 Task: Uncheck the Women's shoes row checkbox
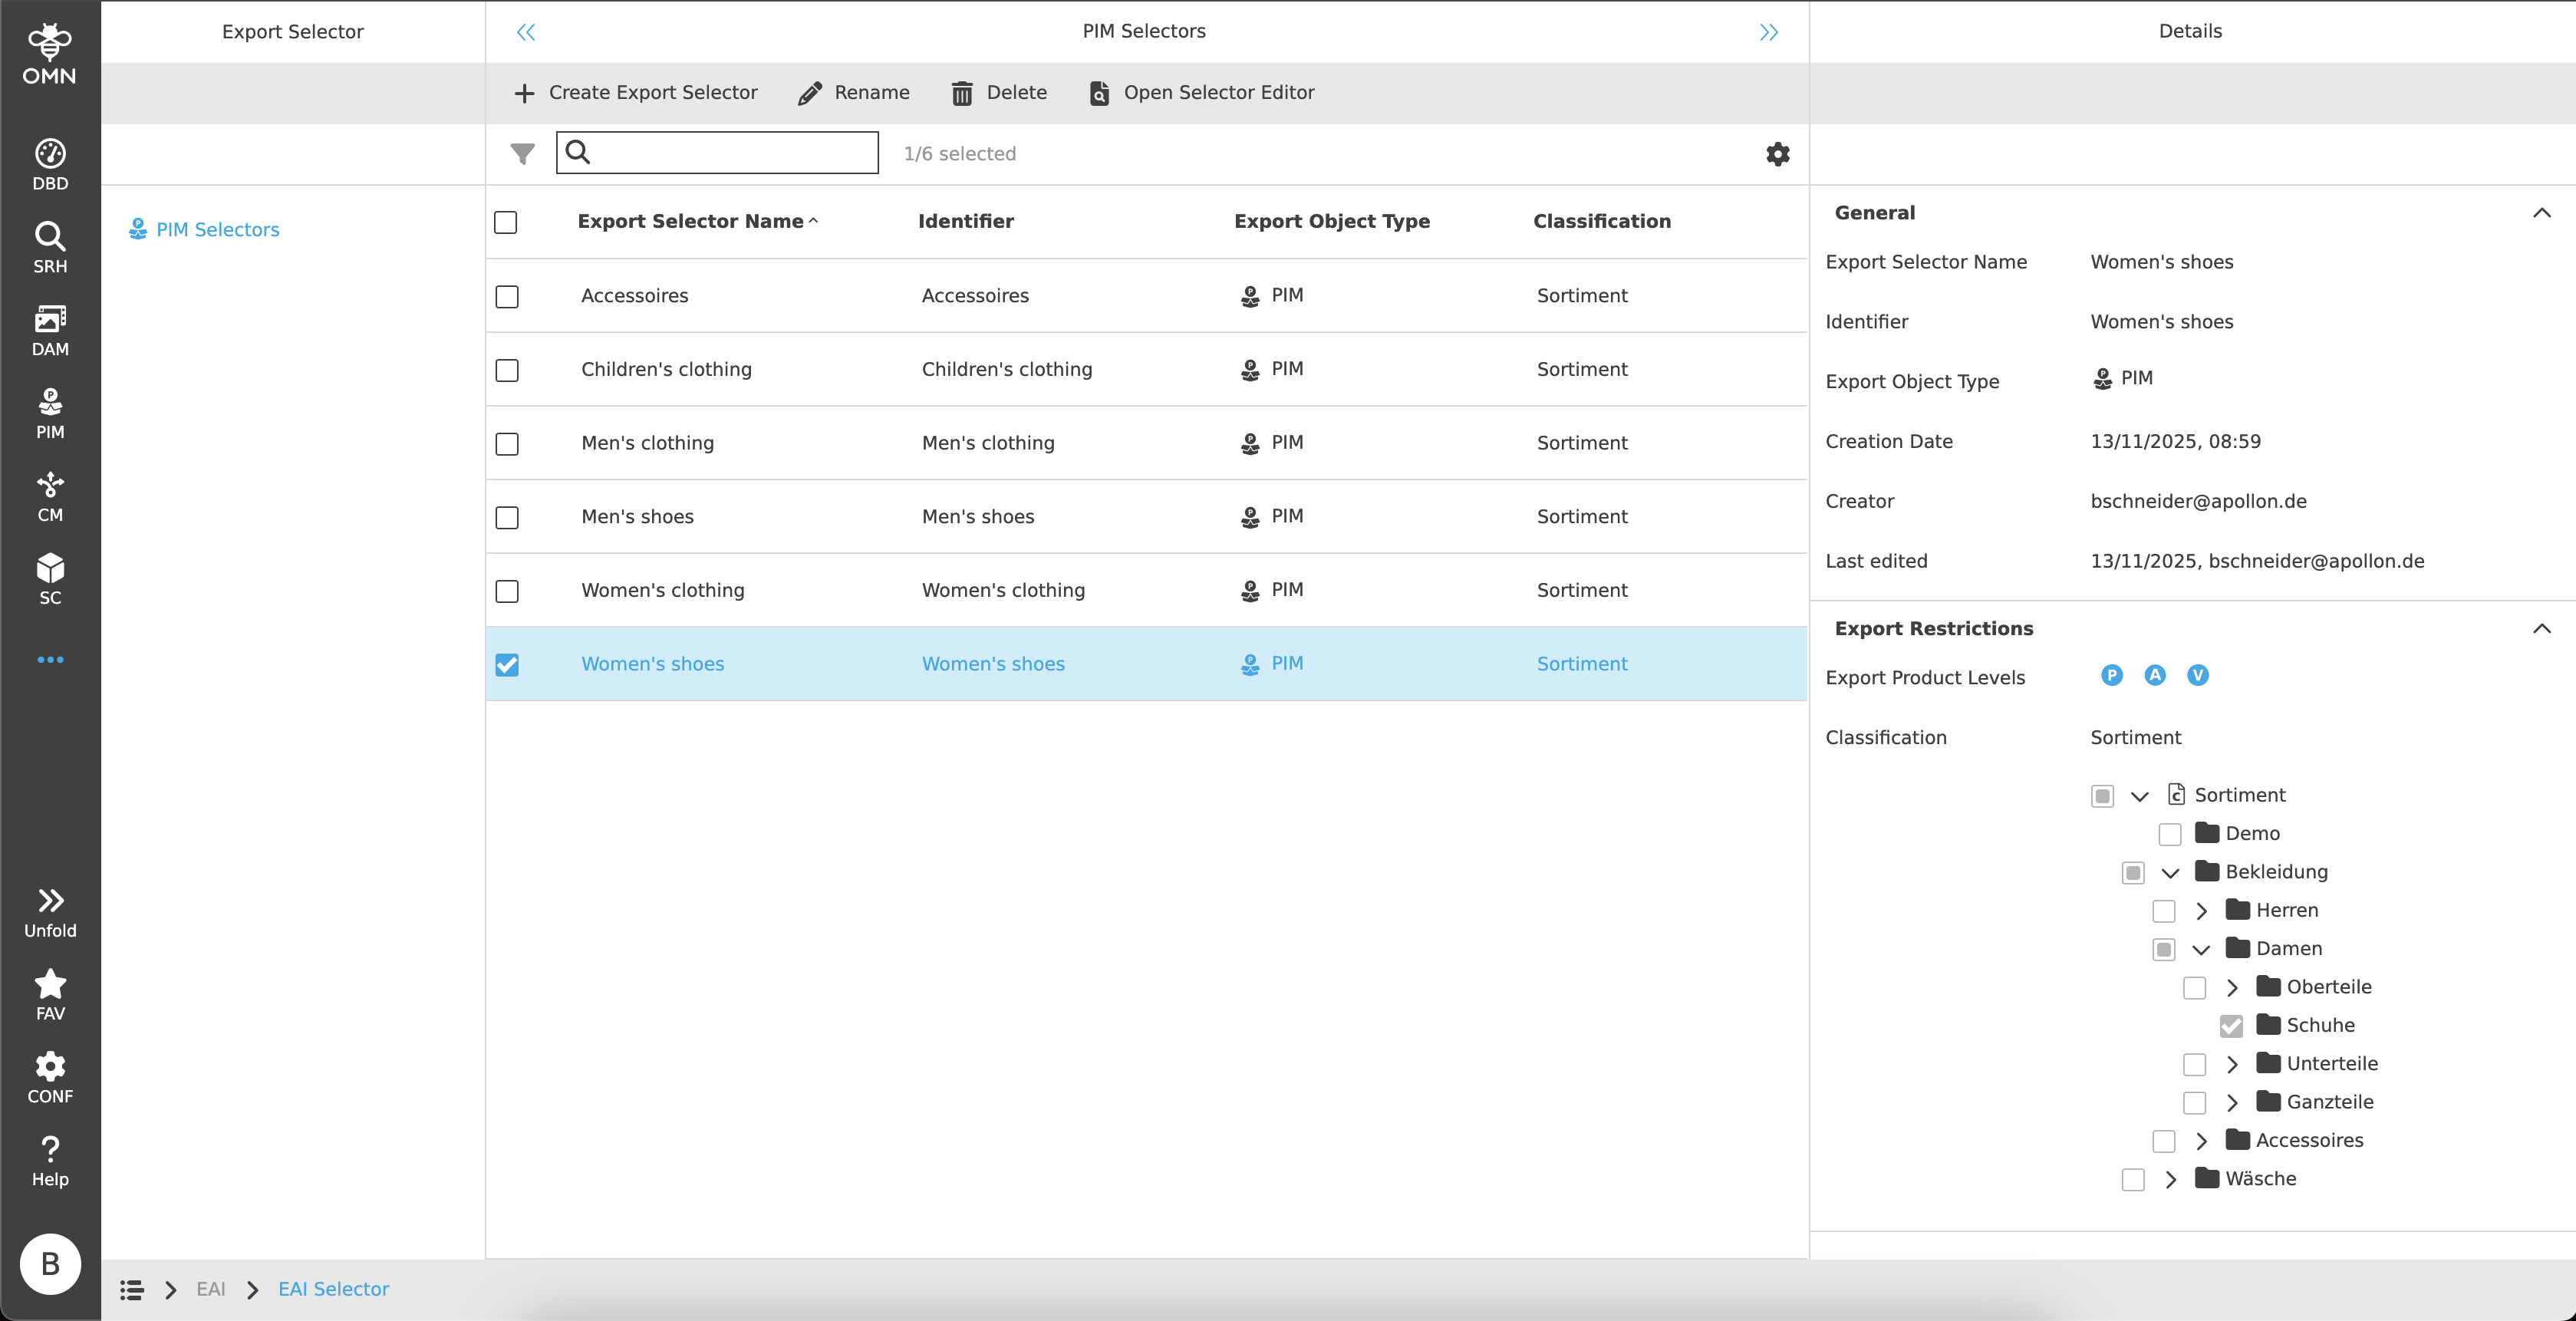click(x=507, y=665)
